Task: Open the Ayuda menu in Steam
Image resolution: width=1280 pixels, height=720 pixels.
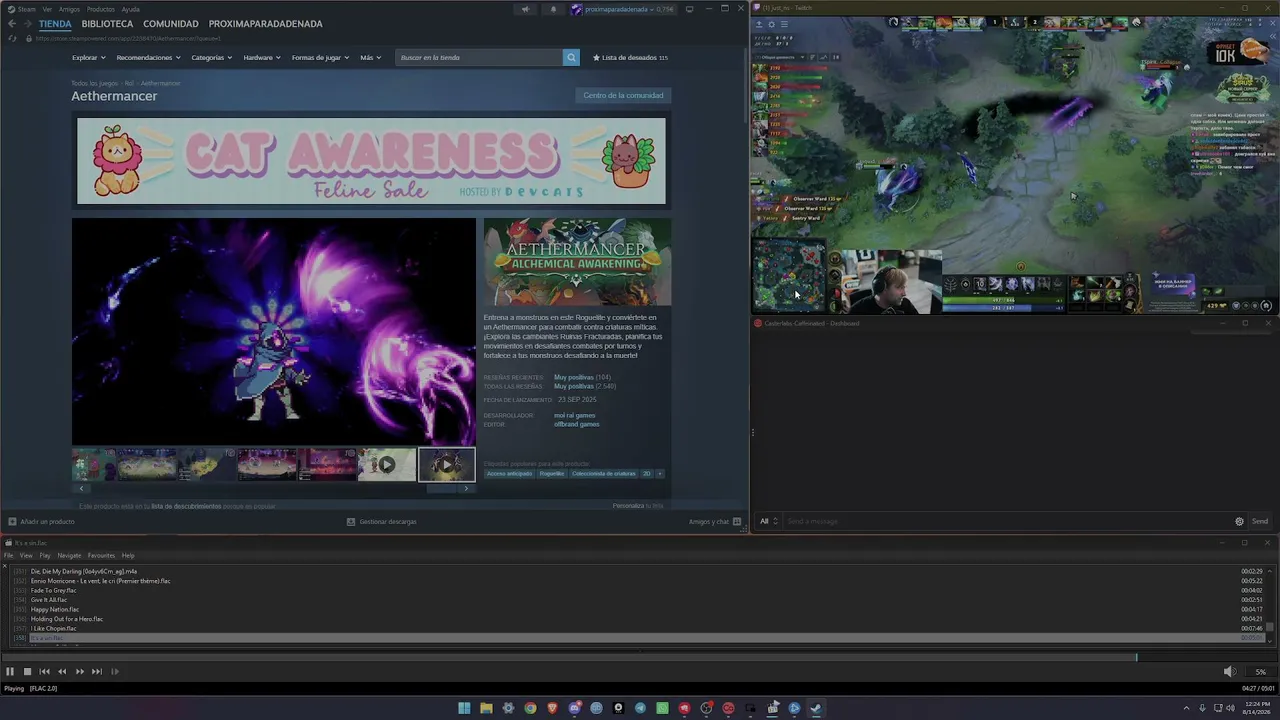Action: pyautogui.click(x=130, y=9)
